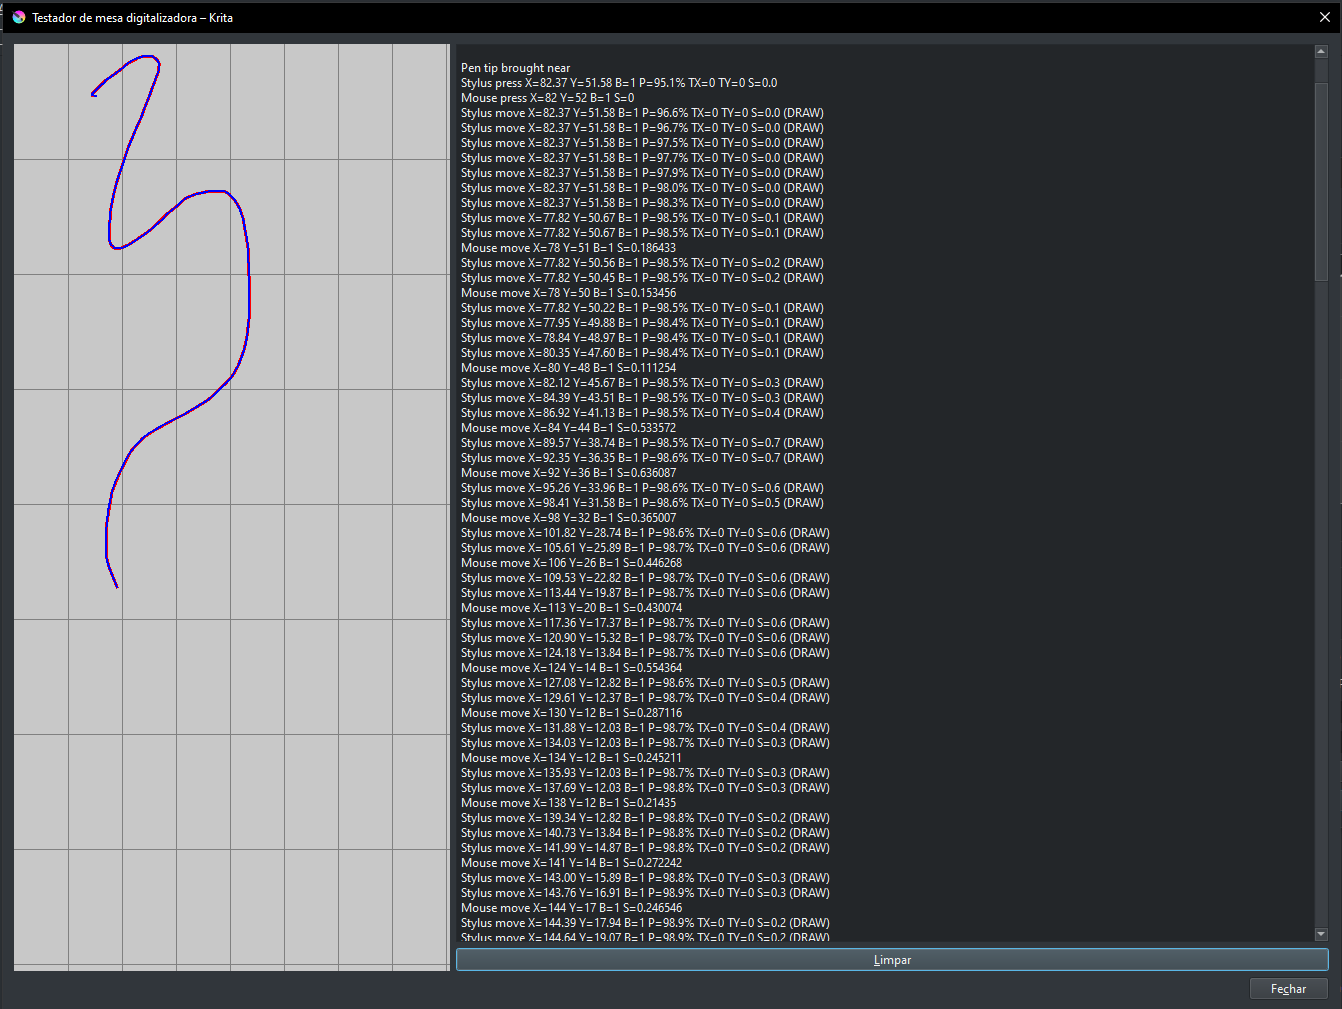This screenshot has width=1342, height=1009.
Task: Click the Limpar button to clear log
Action: tap(891, 960)
